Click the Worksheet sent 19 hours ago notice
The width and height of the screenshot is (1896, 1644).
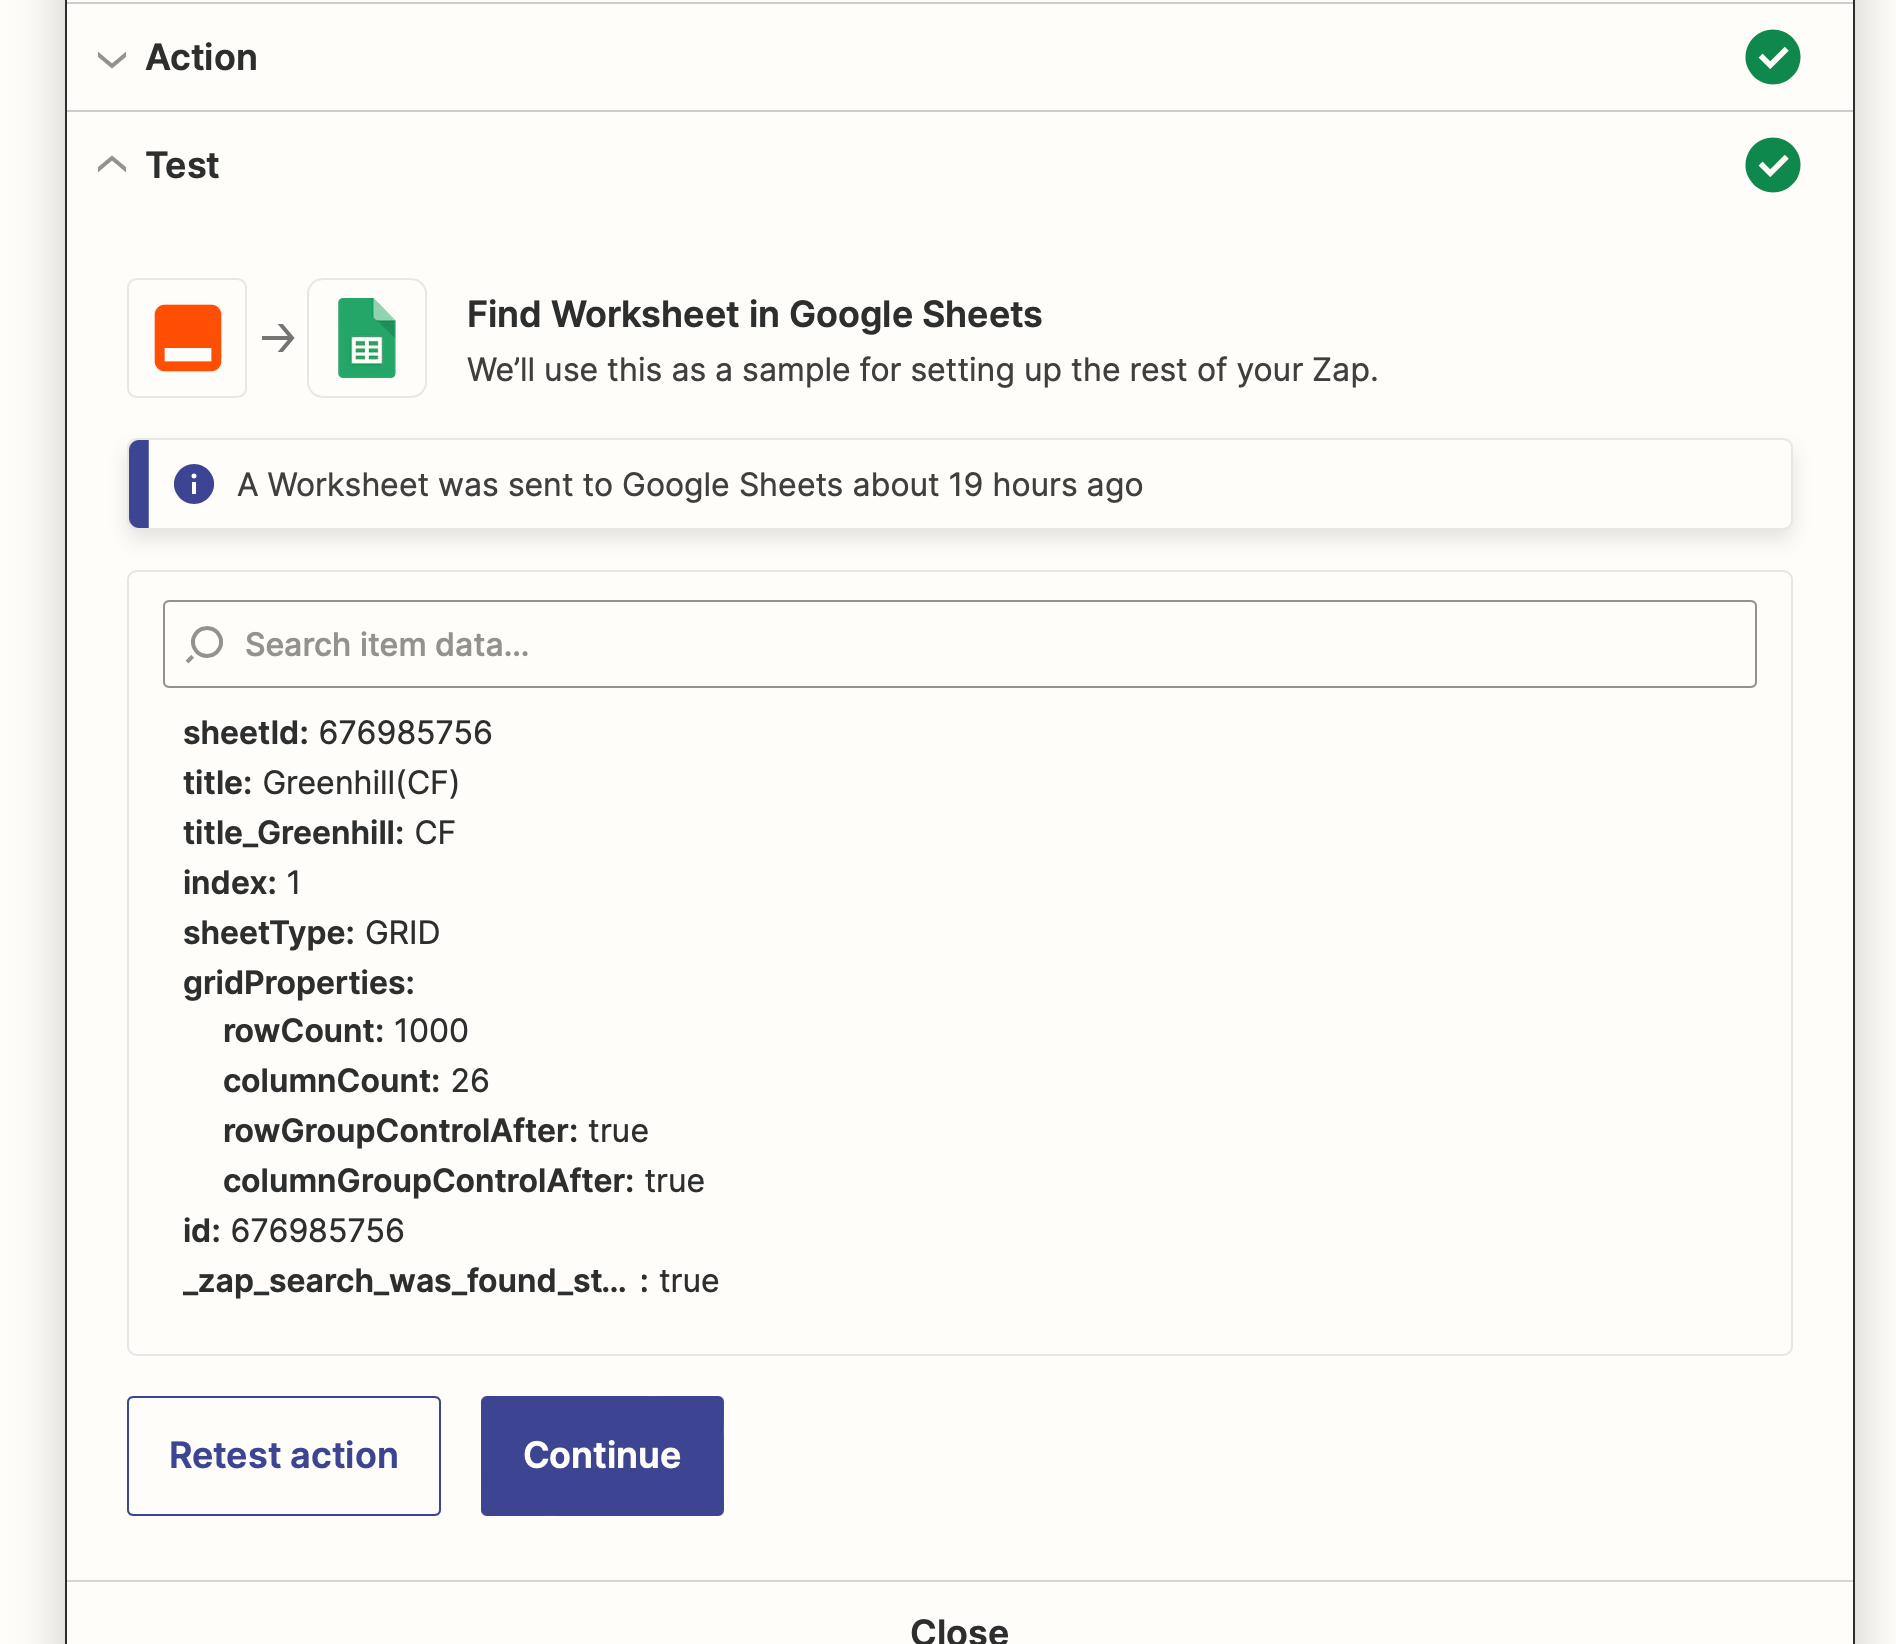[960, 484]
